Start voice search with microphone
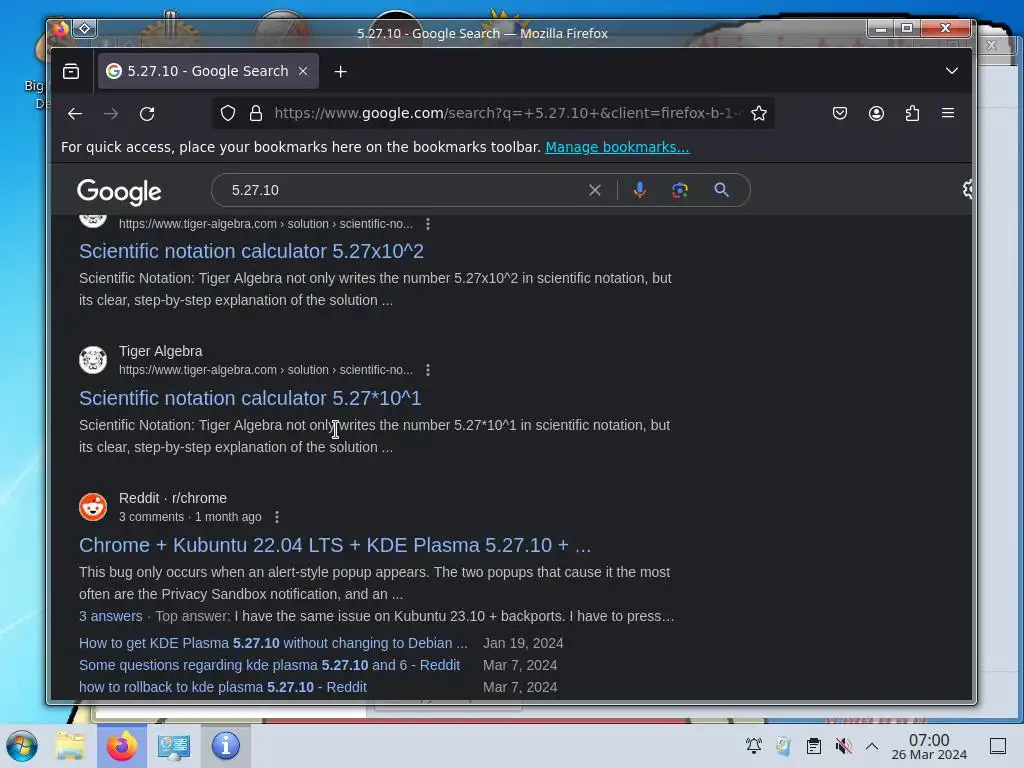1024x768 pixels. click(639, 190)
